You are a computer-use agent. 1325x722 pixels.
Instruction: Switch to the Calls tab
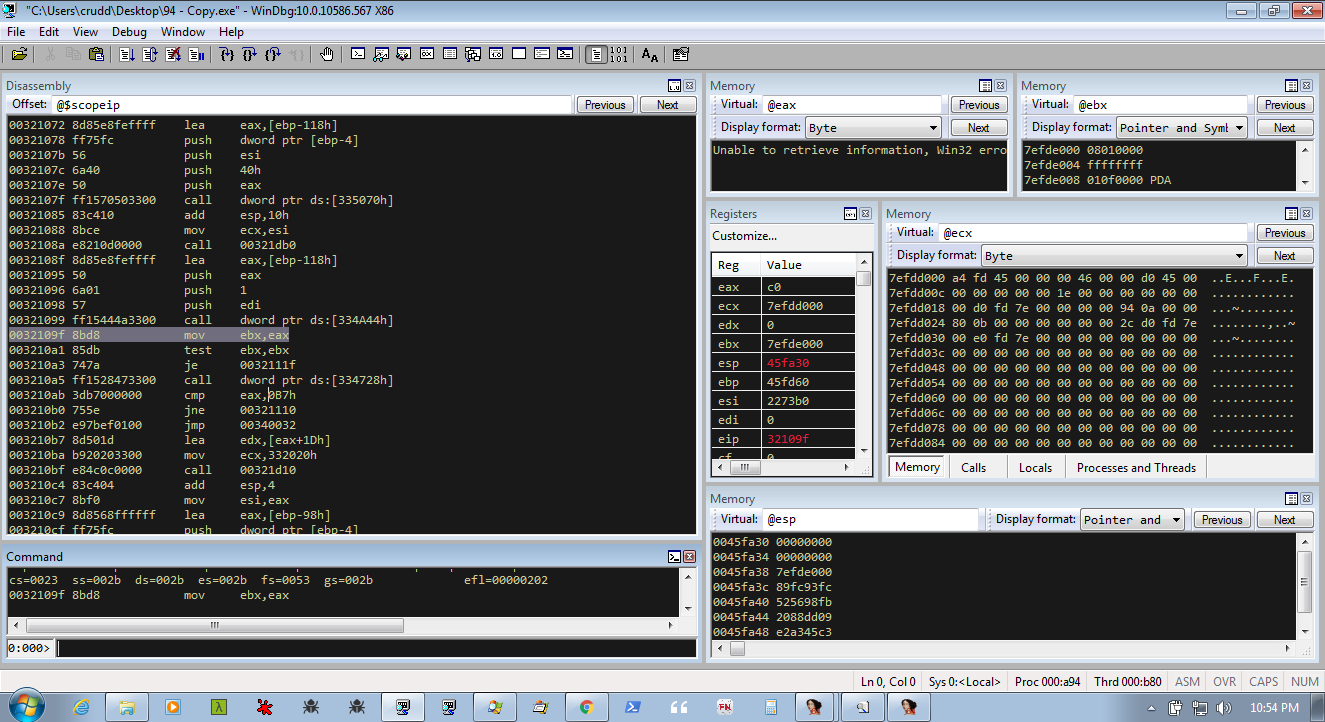pyautogui.click(x=973, y=467)
